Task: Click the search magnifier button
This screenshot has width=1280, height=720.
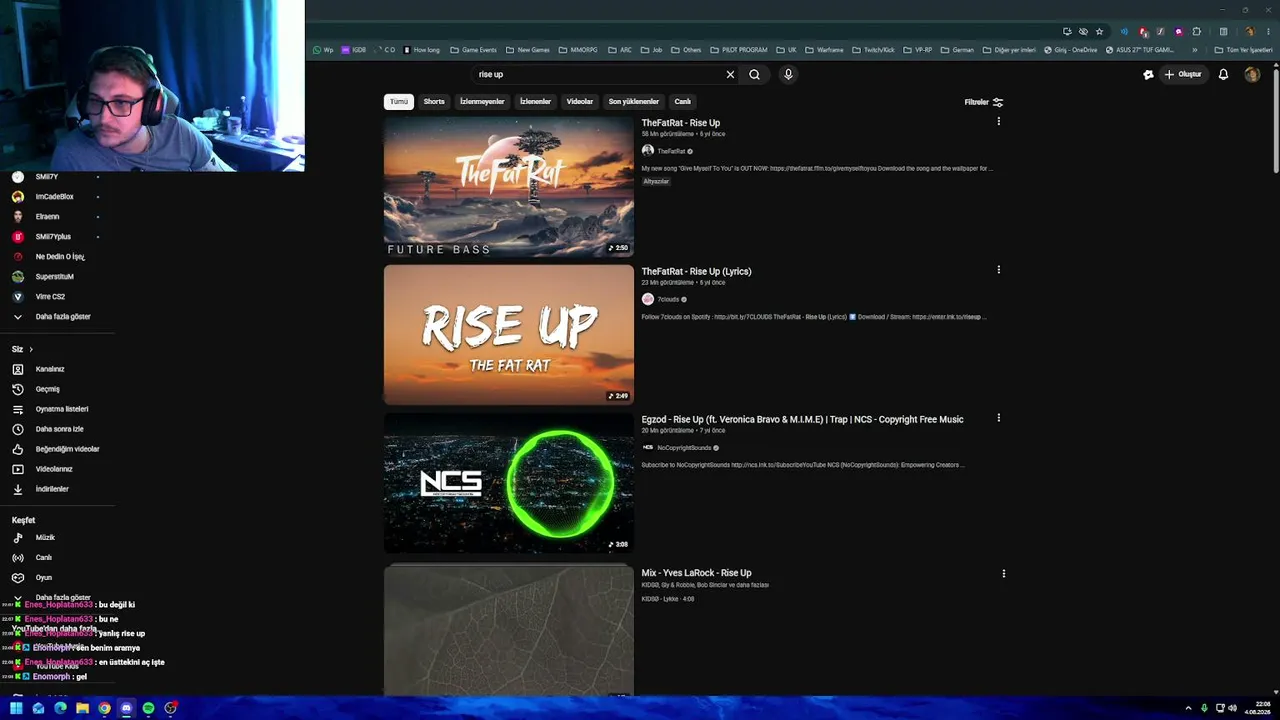Action: 755,74
